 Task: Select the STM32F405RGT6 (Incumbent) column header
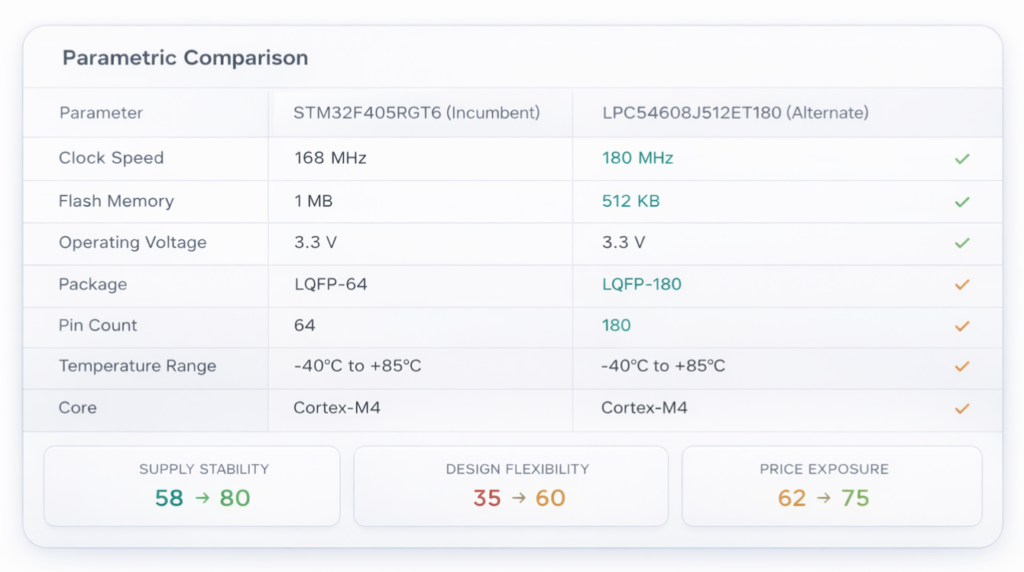(416, 113)
